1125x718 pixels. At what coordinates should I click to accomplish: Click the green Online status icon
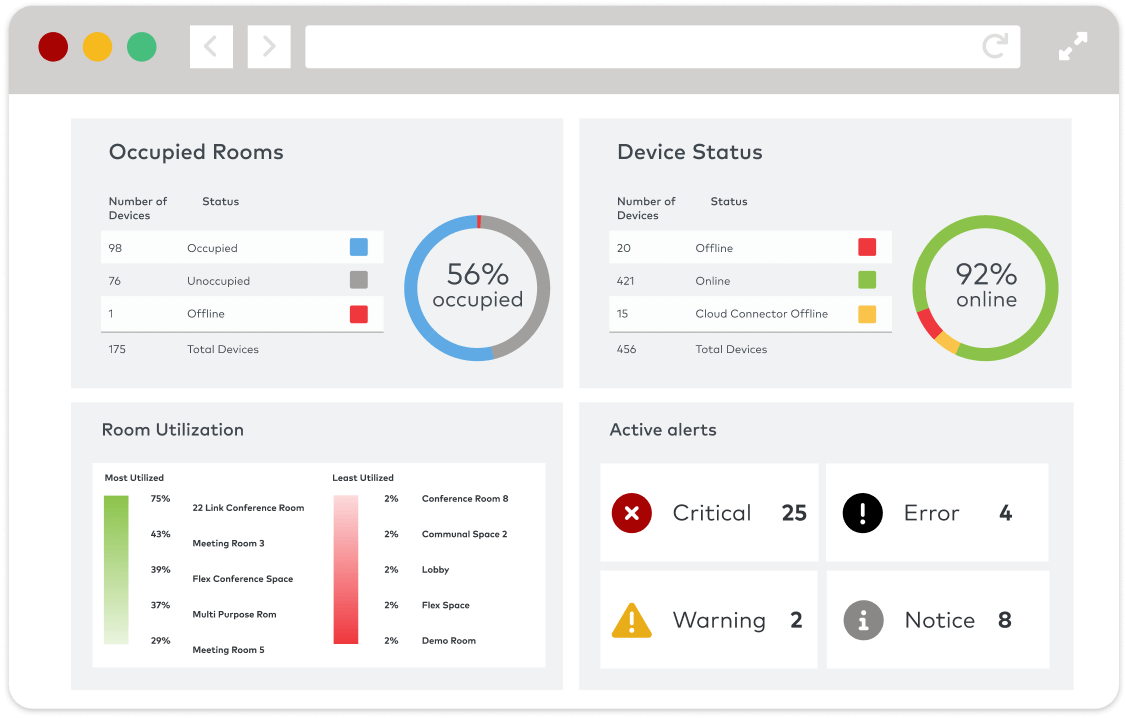coord(865,281)
